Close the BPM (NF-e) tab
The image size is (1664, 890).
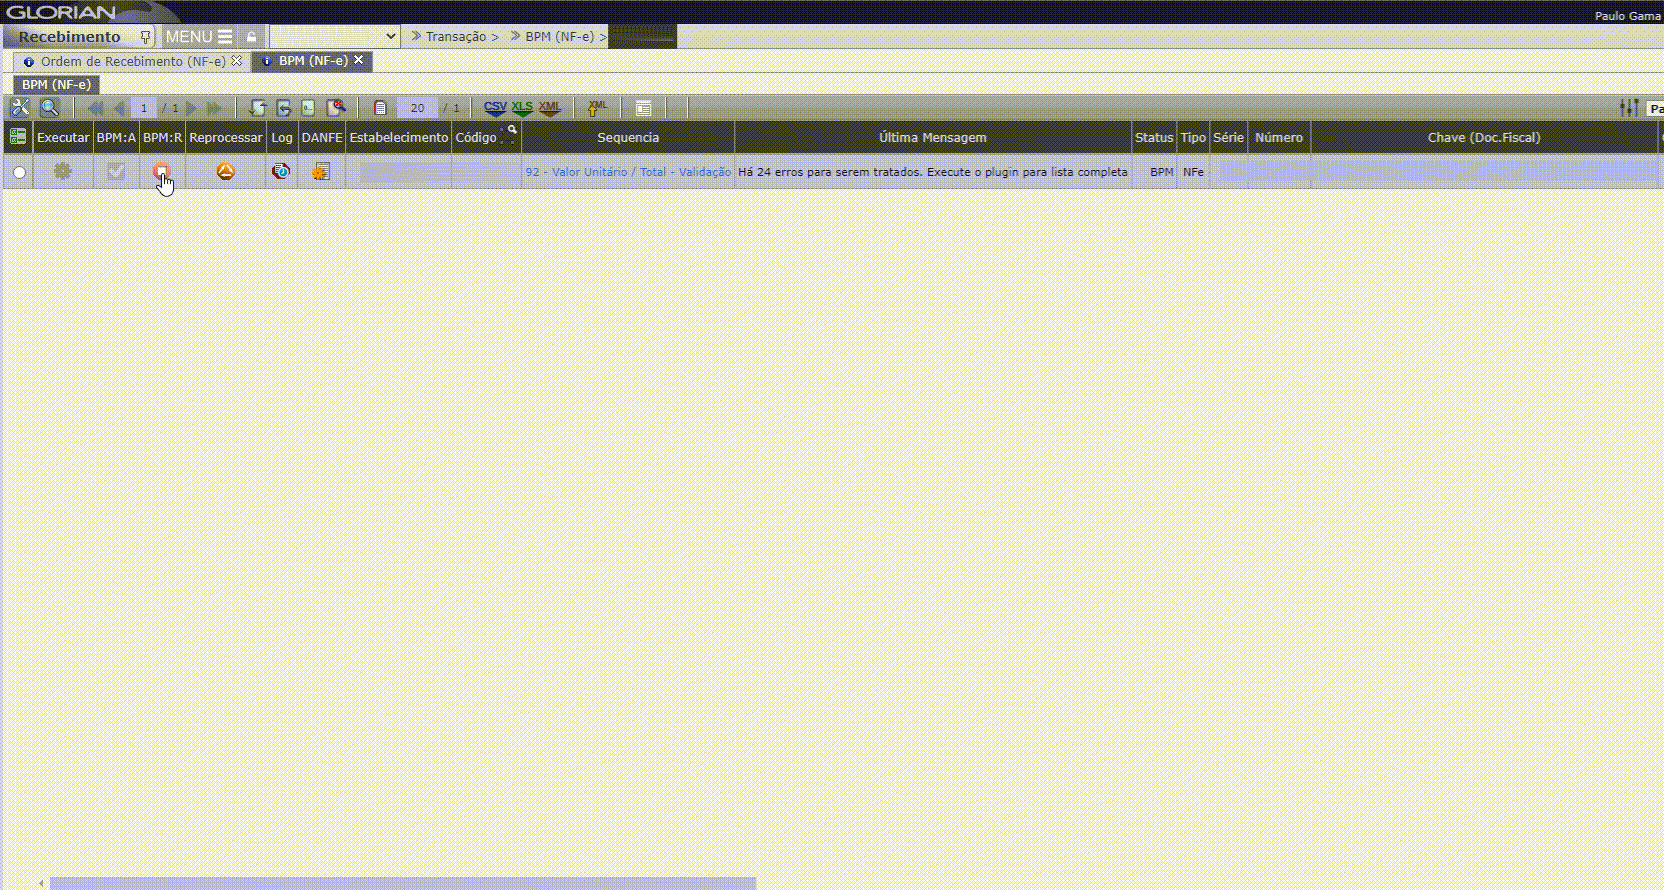point(359,60)
